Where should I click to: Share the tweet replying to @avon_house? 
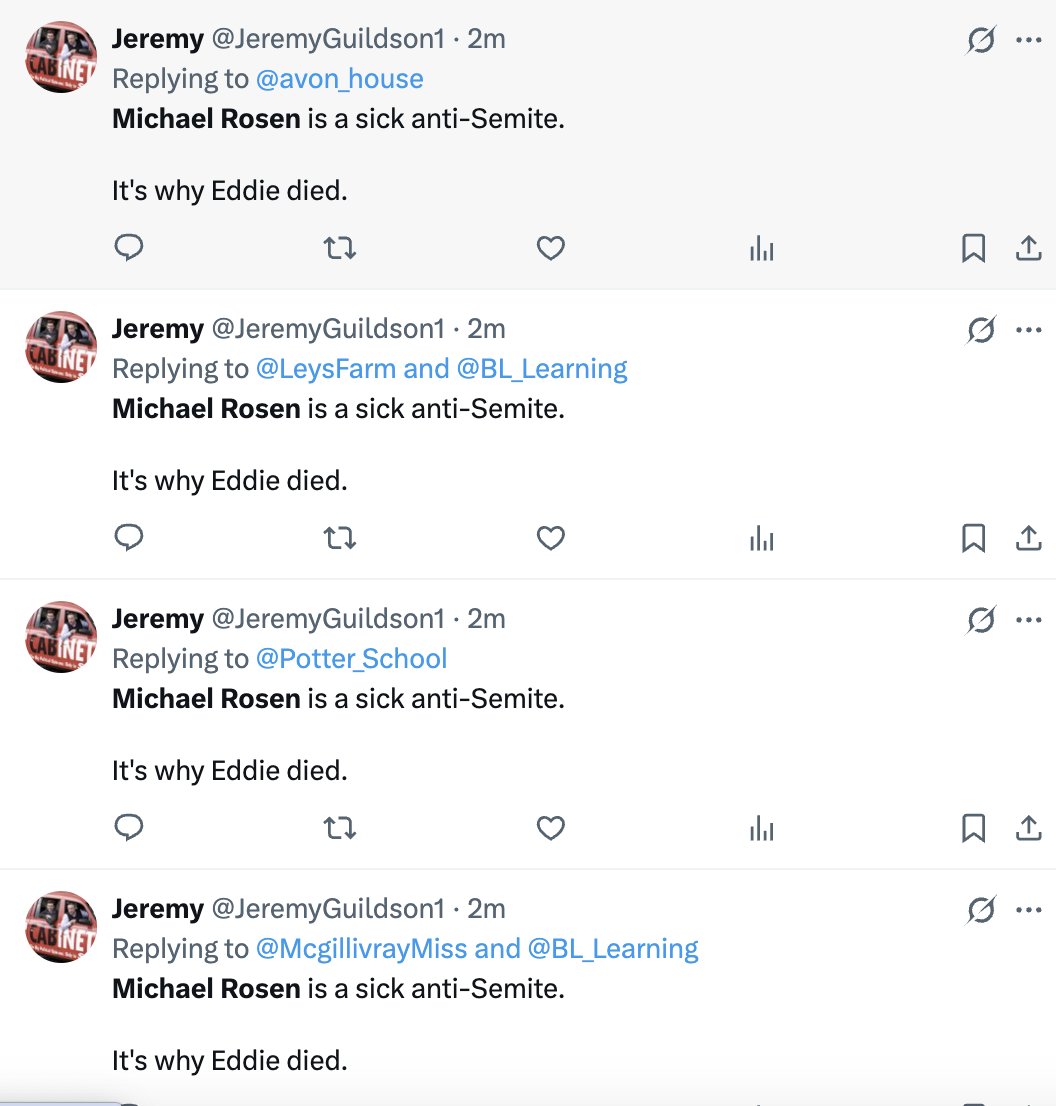click(x=1028, y=248)
